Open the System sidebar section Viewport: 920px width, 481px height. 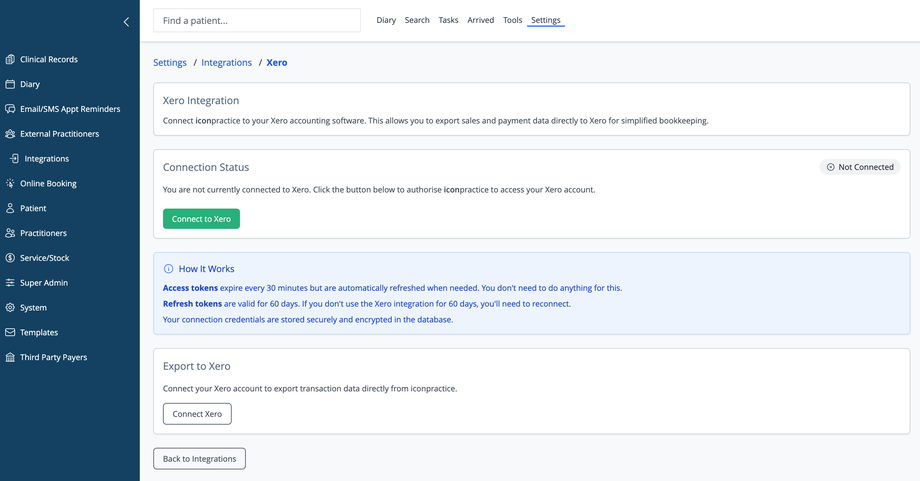point(33,307)
